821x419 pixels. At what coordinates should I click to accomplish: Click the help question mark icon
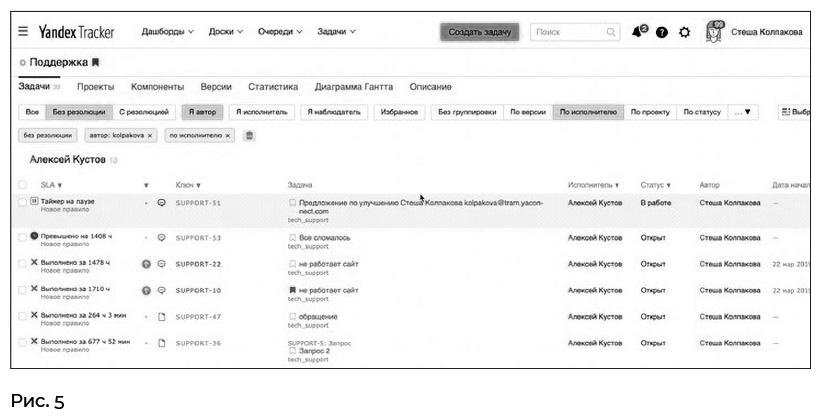(662, 32)
